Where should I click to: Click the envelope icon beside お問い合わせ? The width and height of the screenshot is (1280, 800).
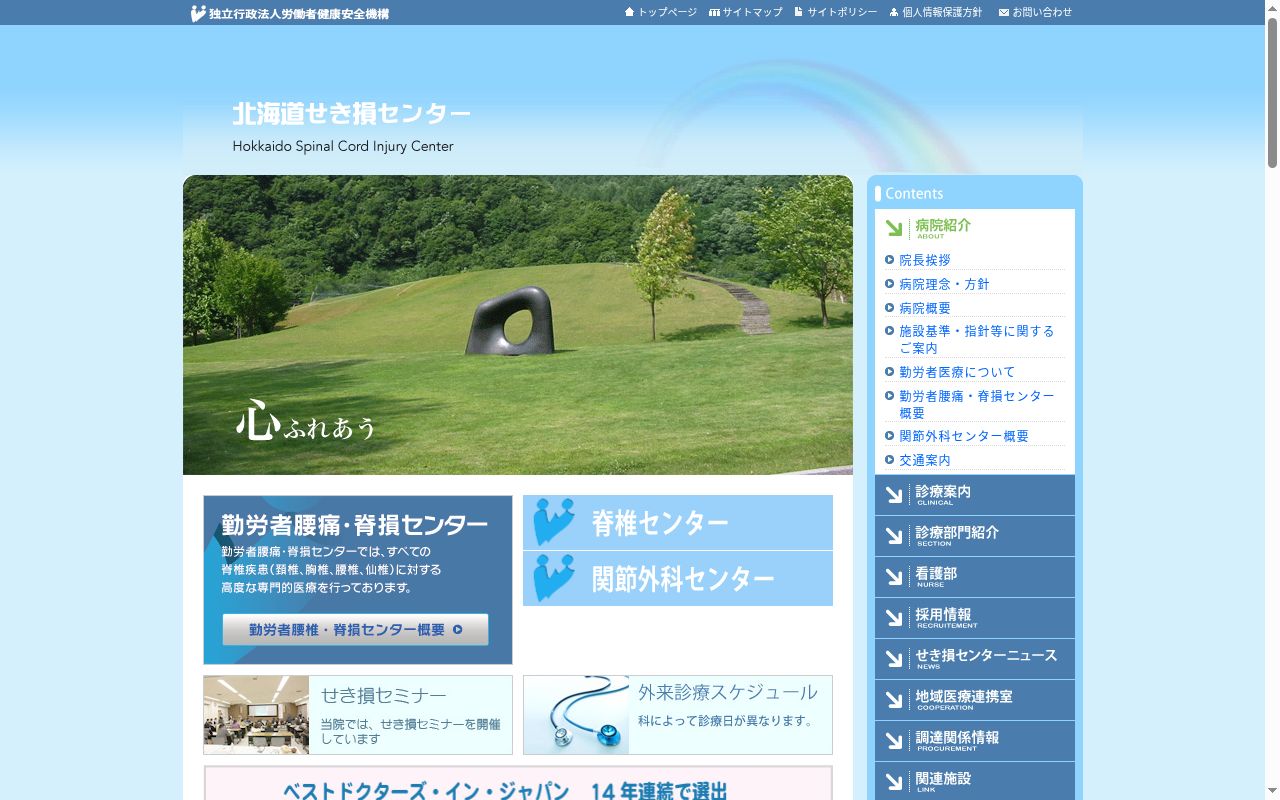click(x=1004, y=13)
